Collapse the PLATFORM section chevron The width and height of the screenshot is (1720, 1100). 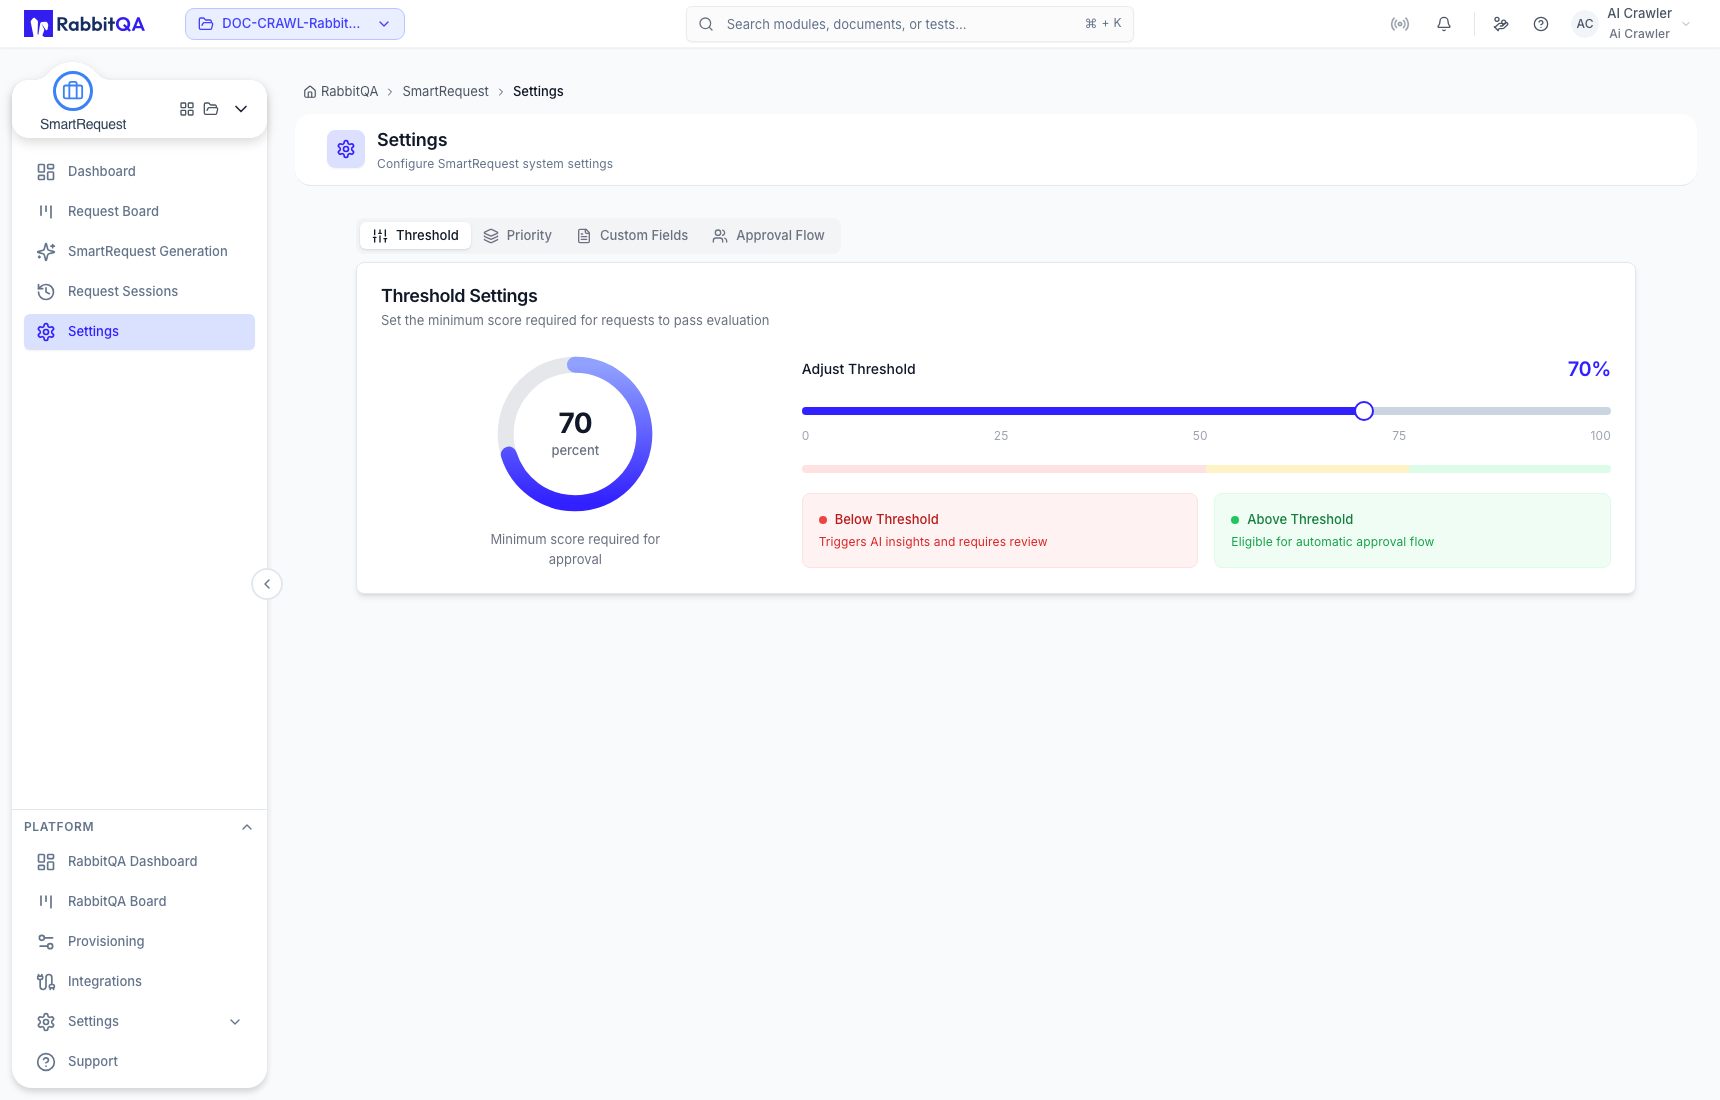click(247, 827)
